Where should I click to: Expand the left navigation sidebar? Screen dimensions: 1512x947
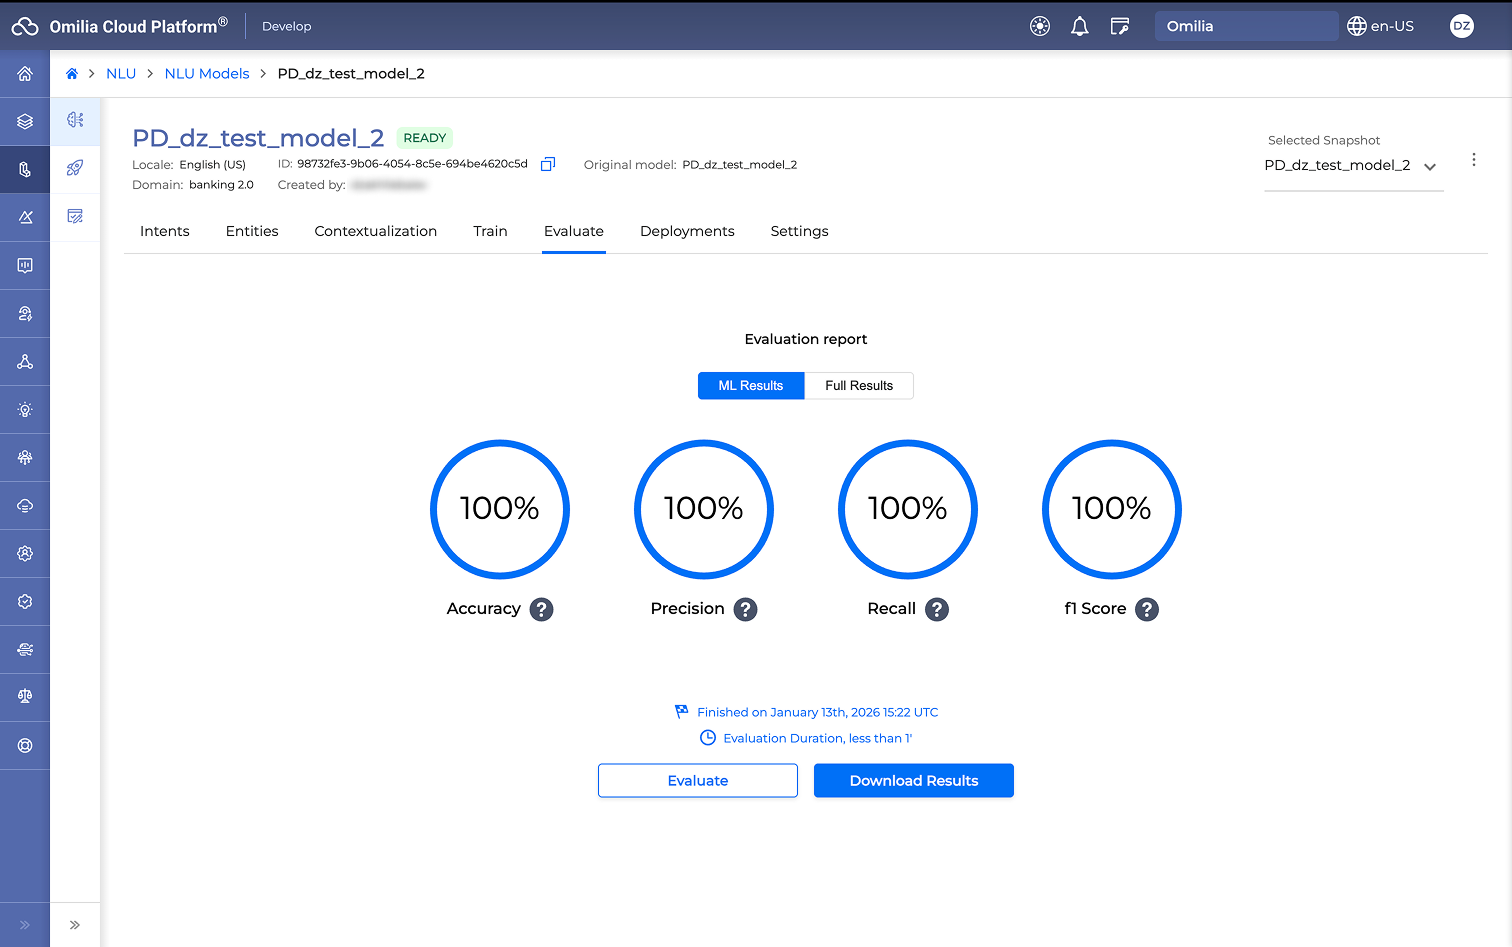click(x=25, y=925)
